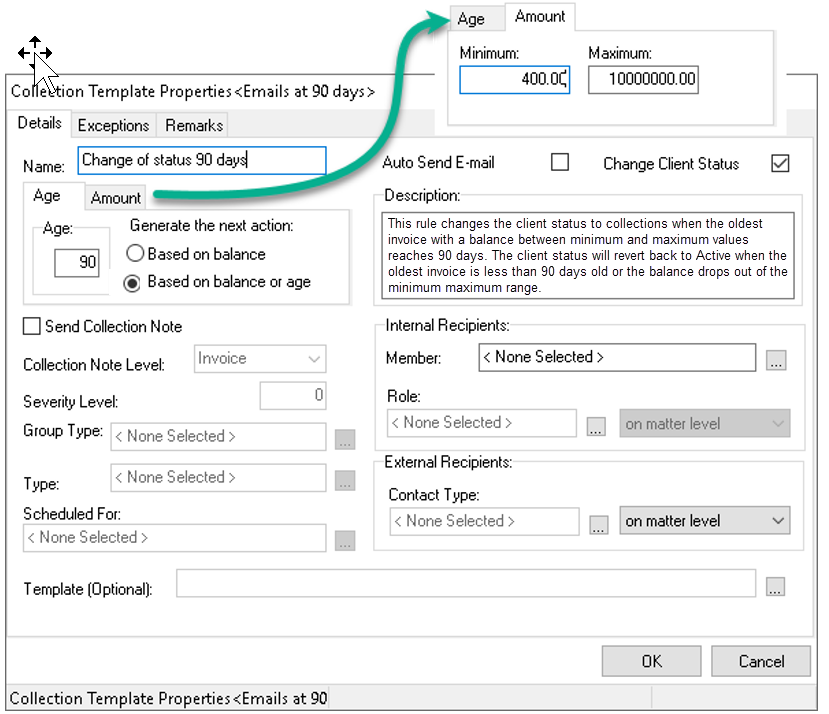Select the Based on balance radio option
Image resolution: width=829 pixels, height=714 pixels.
pyautogui.click(x=135, y=253)
